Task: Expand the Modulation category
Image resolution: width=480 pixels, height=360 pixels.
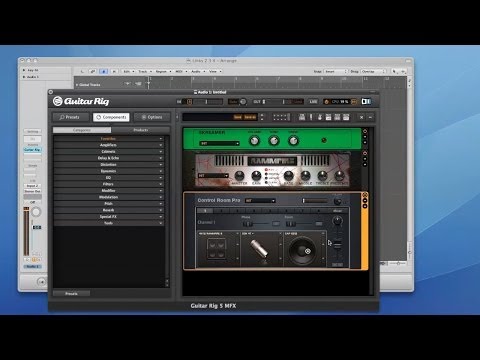Action: point(109,197)
